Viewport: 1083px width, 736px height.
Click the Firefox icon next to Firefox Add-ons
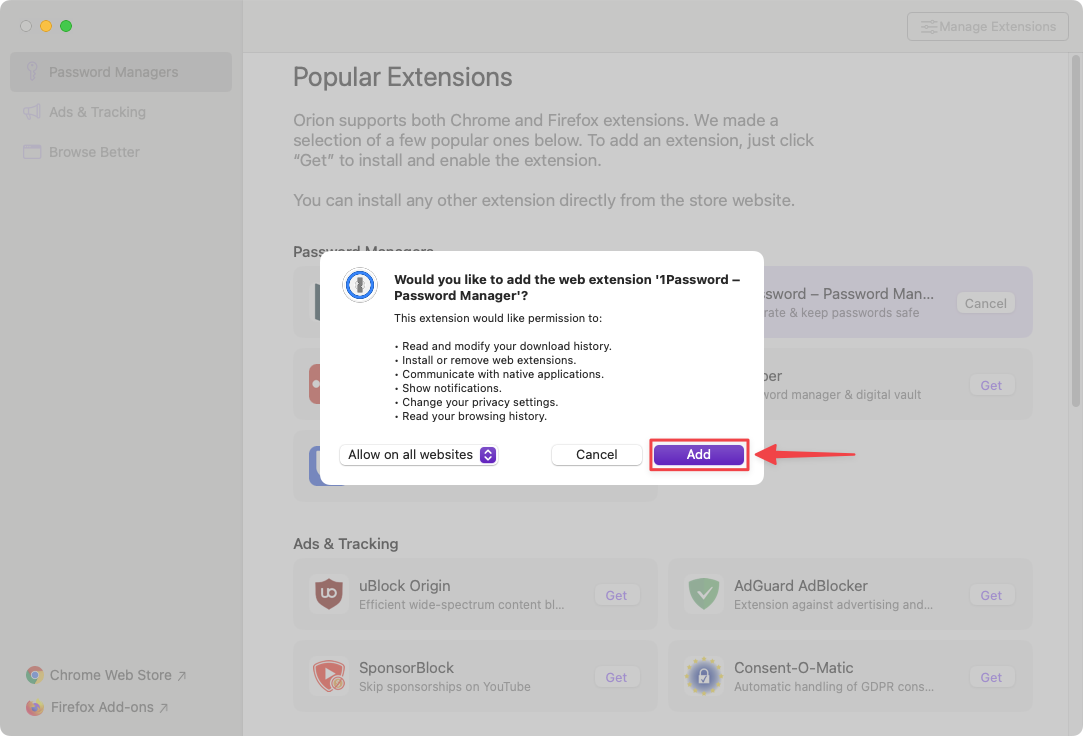coord(33,707)
